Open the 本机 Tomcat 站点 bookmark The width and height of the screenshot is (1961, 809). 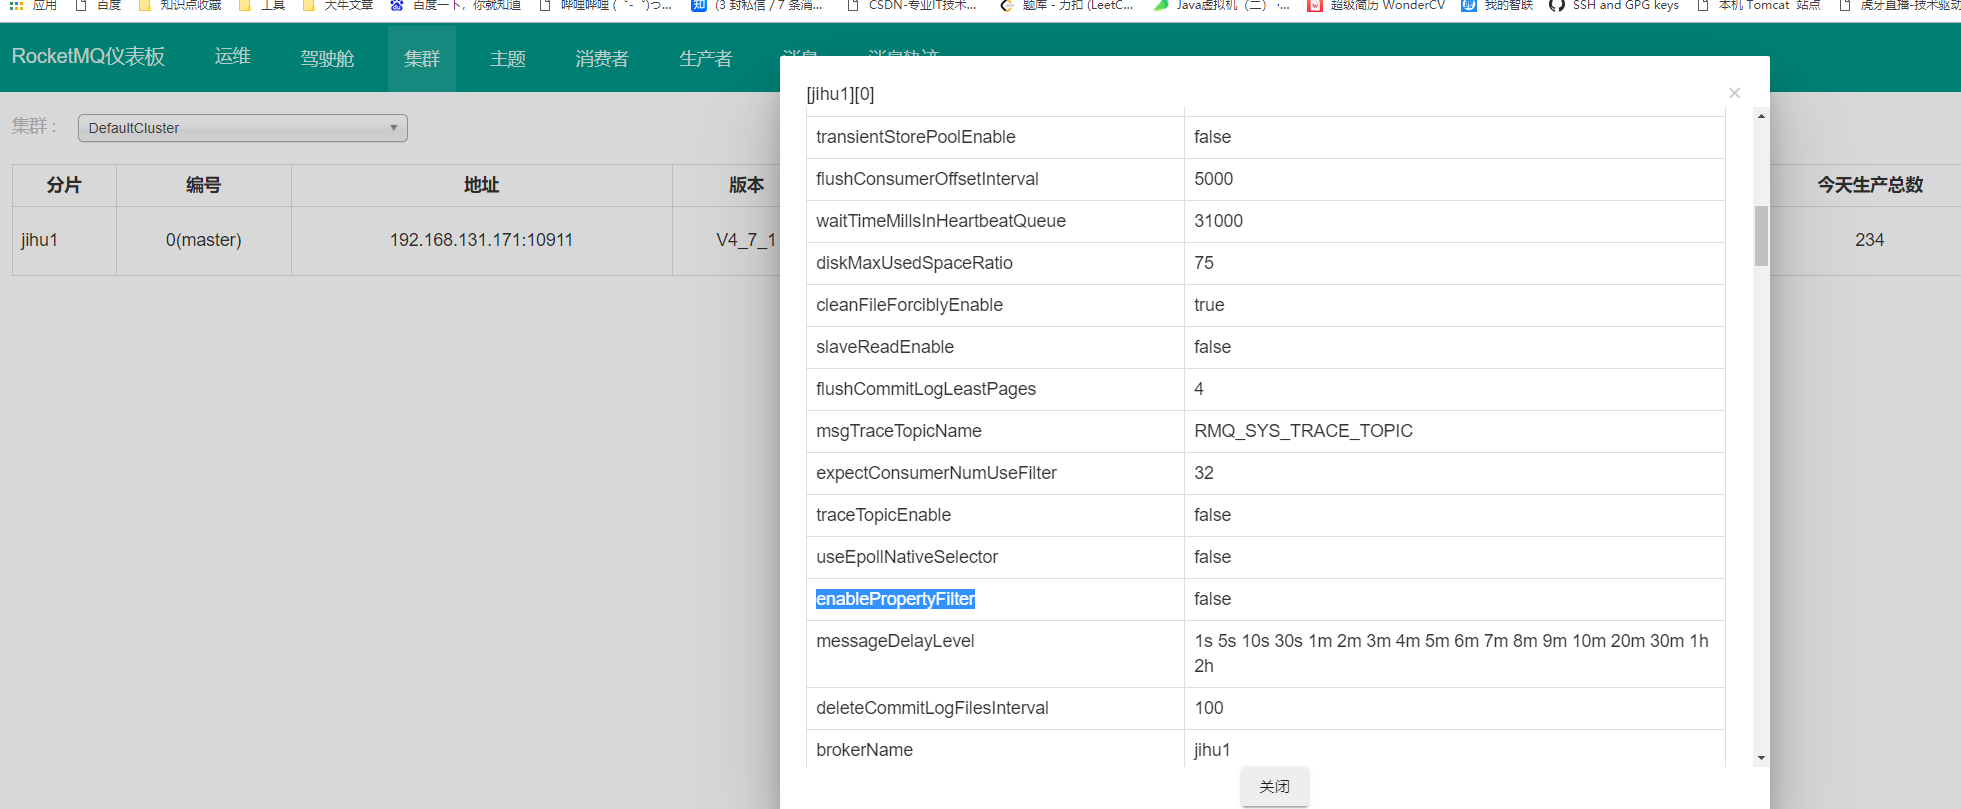pos(1759,6)
